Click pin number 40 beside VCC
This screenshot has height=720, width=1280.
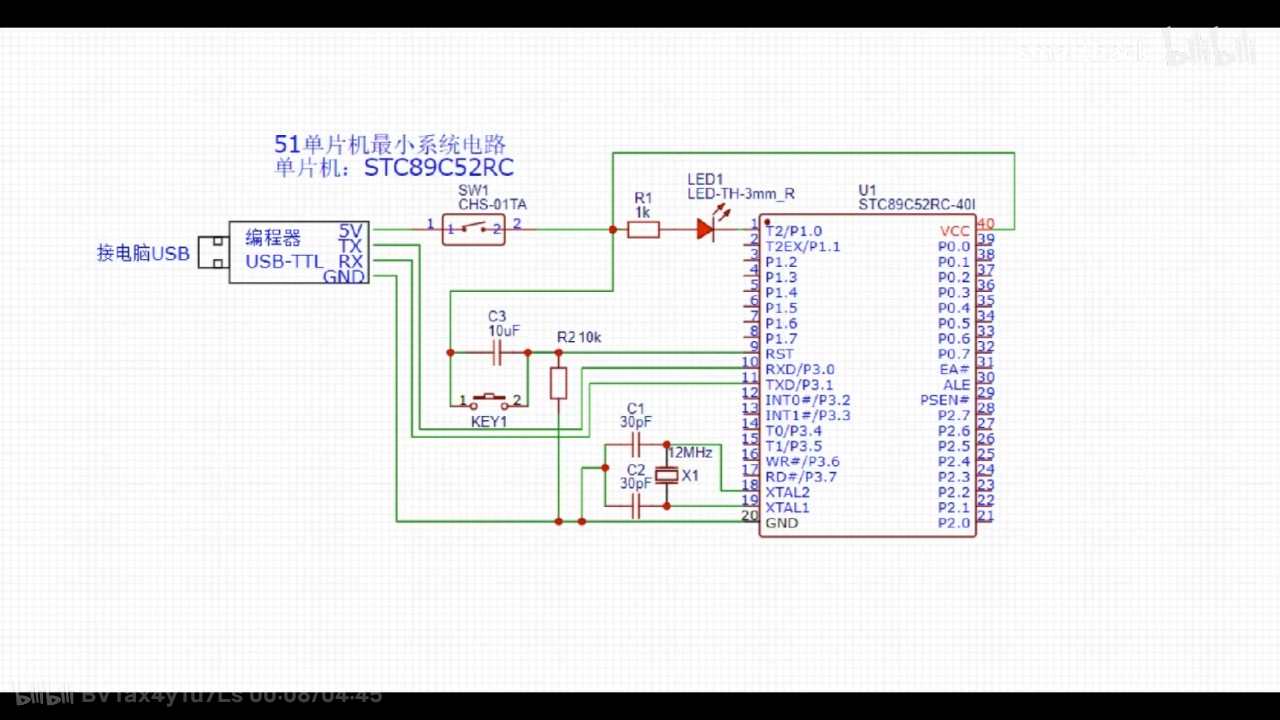point(986,224)
